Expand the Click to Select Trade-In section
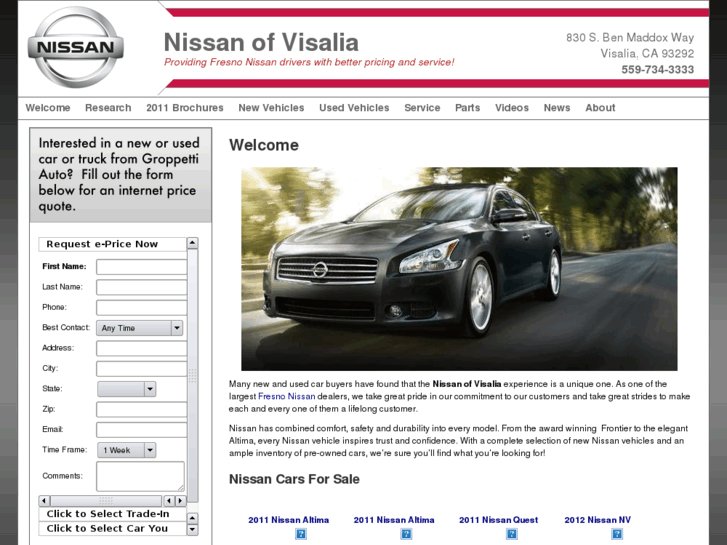The height and width of the screenshot is (545, 727). coord(113,514)
